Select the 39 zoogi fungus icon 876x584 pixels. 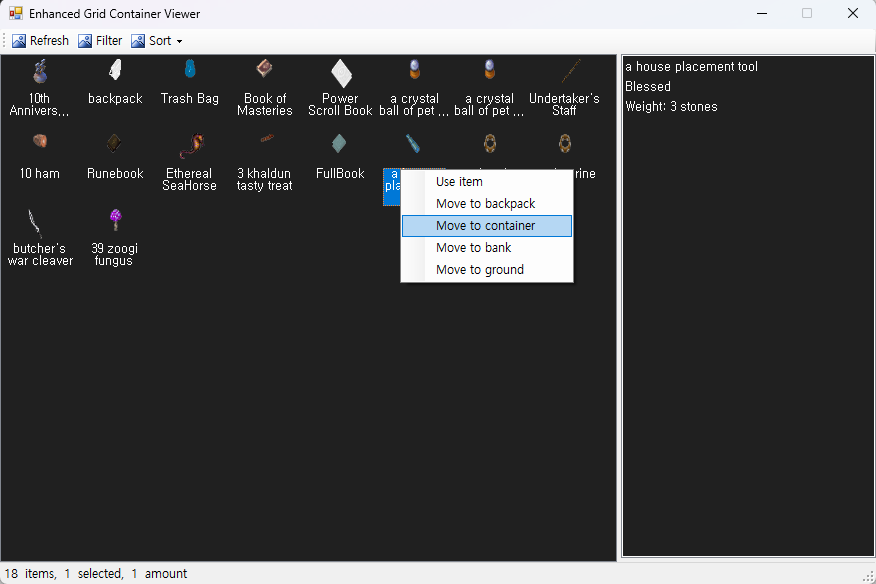pos(116,220)
